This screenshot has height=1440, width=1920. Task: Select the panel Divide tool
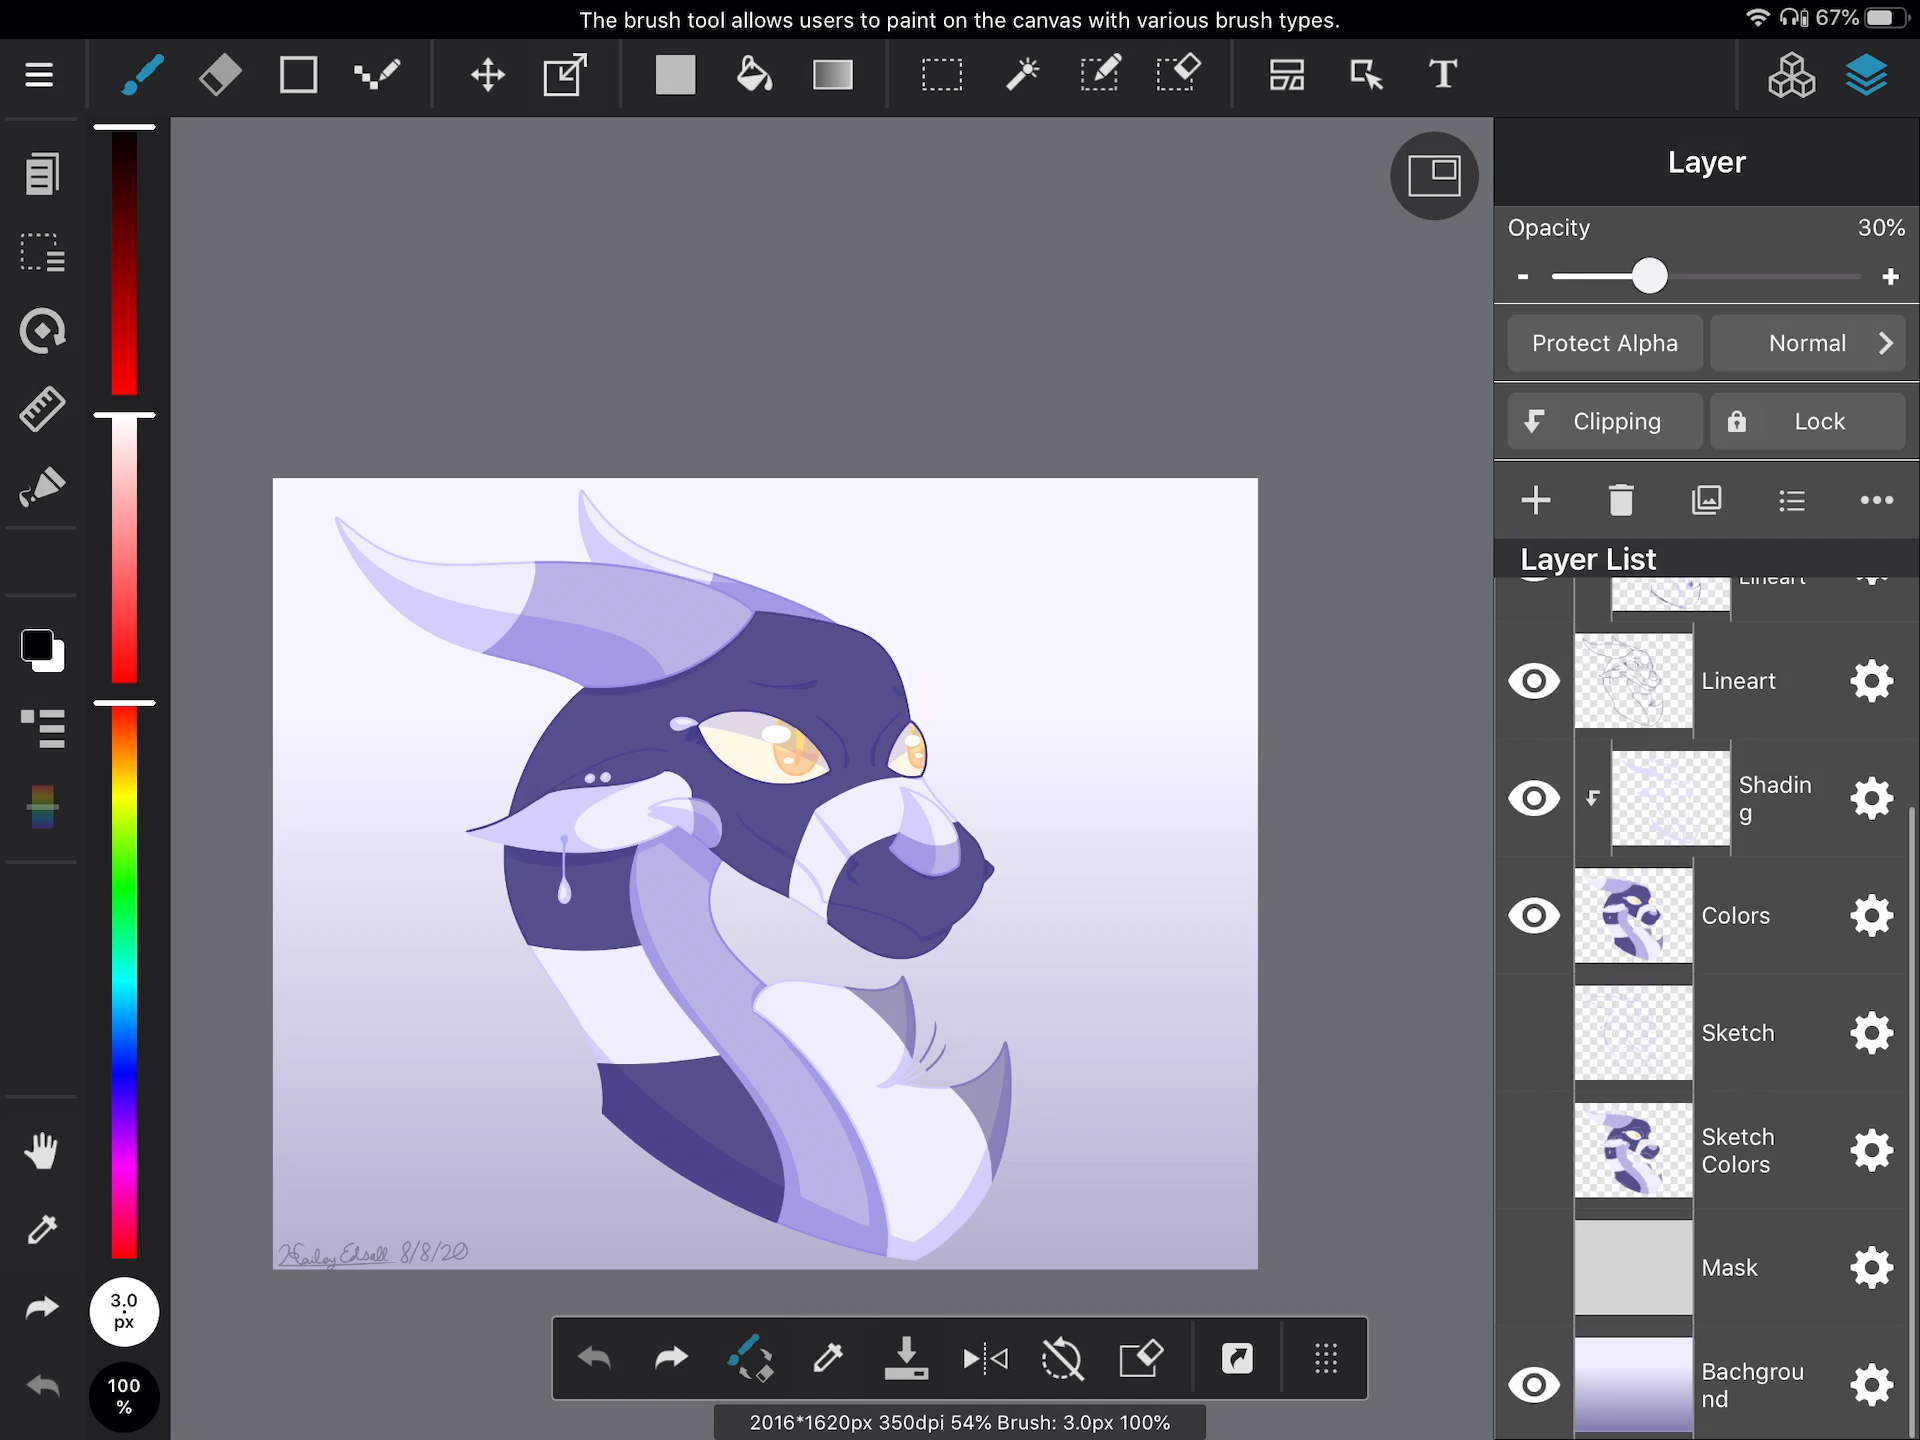coord(1287,75)
